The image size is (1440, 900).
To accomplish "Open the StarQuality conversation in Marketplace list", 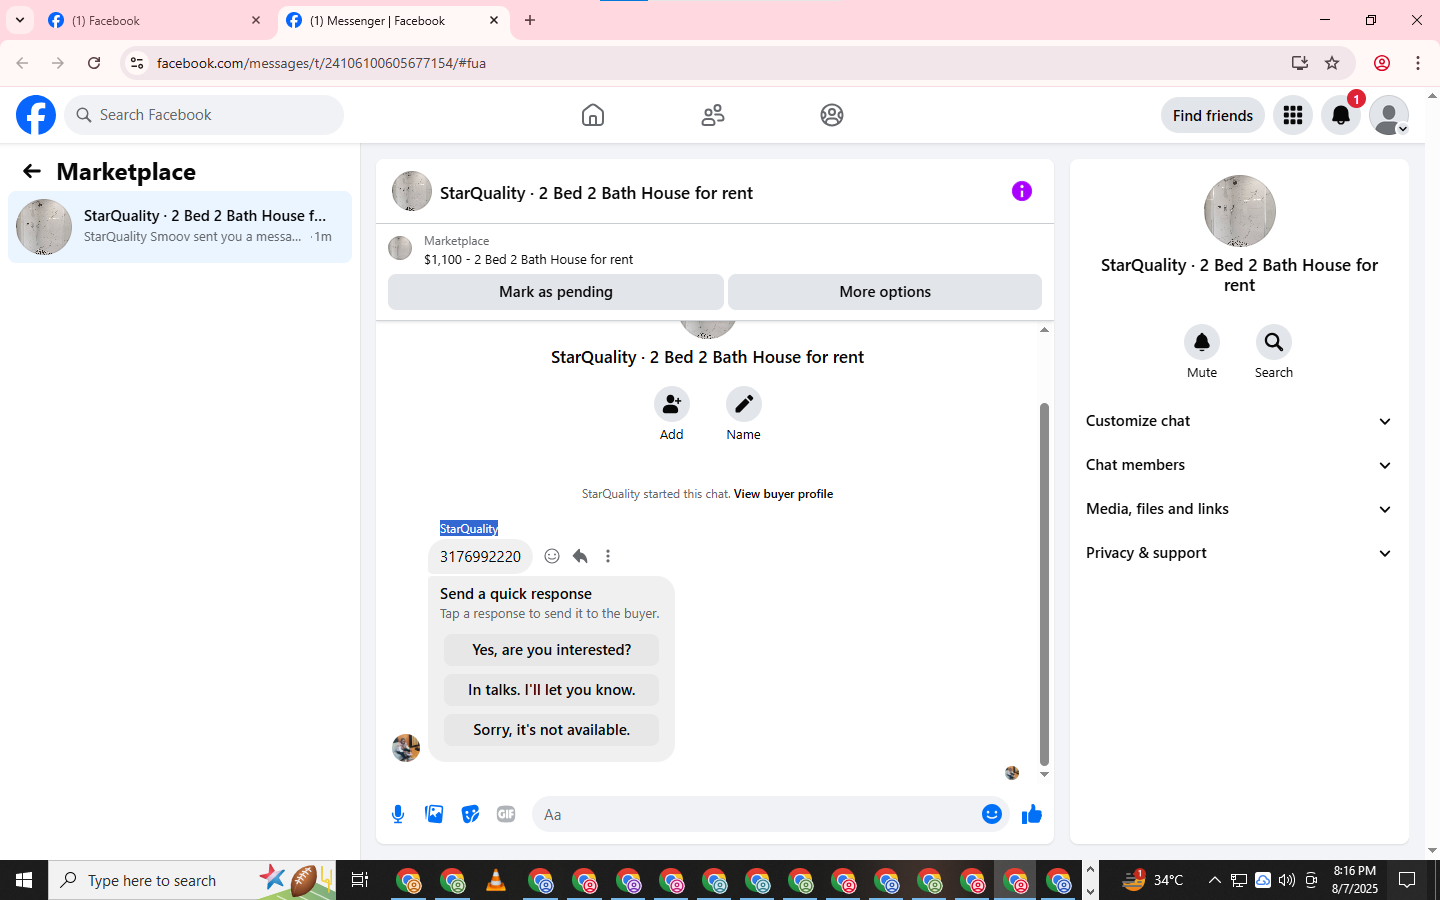I will coord(180,227).
